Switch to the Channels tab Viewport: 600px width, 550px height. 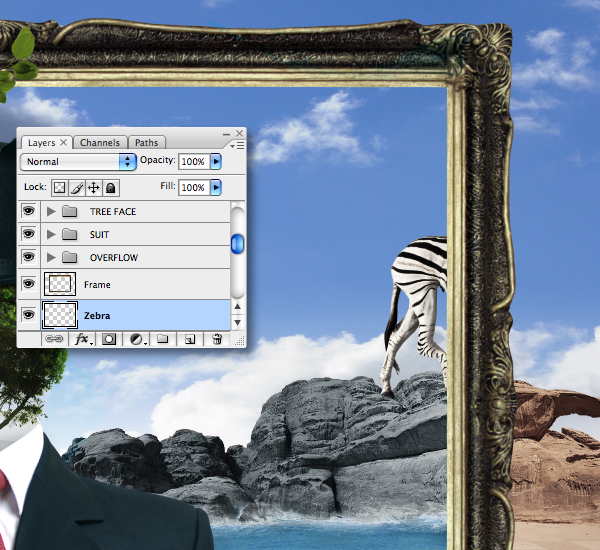[100, 143]
